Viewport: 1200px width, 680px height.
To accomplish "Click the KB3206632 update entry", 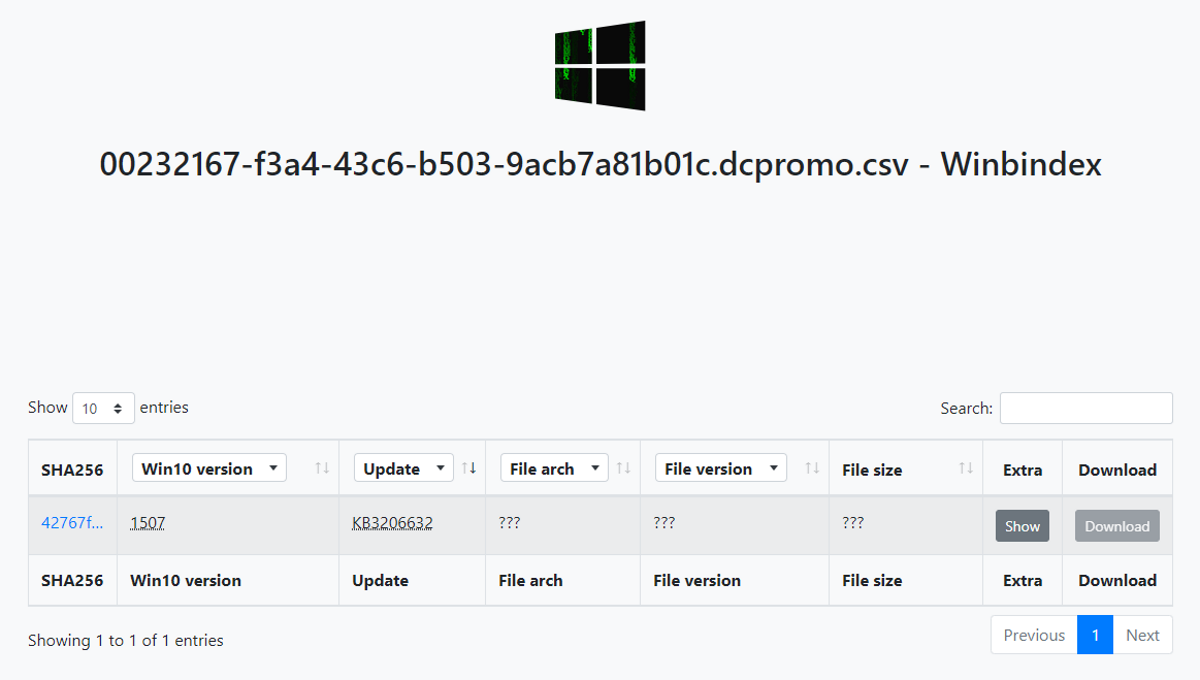I will (x=392, y=523).
